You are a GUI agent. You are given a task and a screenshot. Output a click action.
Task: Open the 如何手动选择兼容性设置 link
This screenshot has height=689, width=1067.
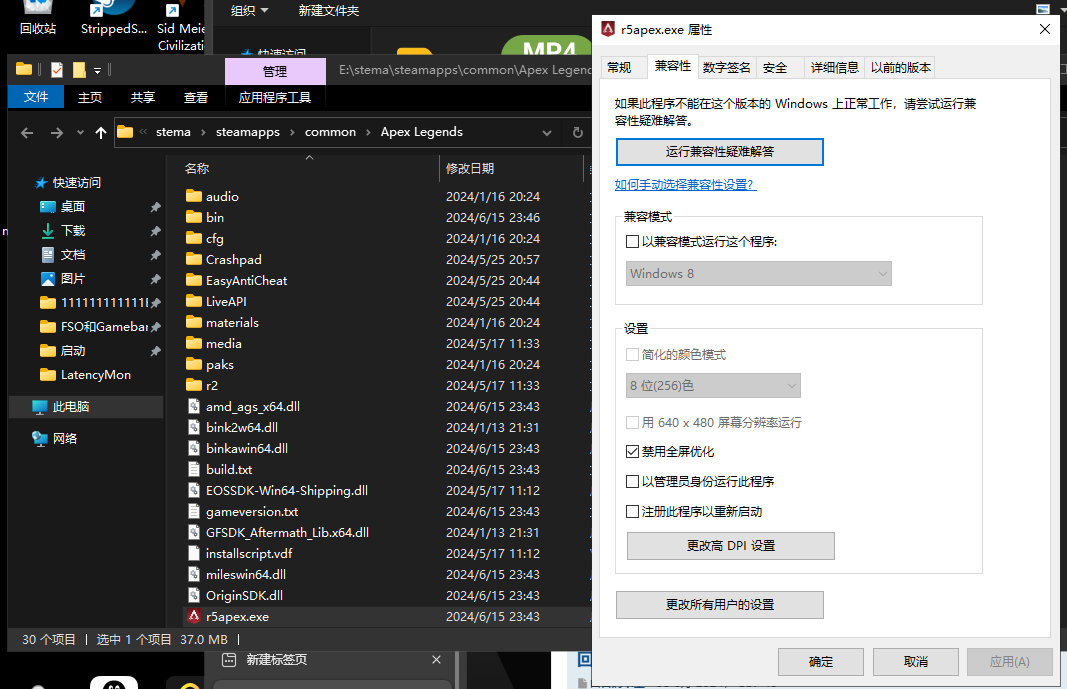685,186
